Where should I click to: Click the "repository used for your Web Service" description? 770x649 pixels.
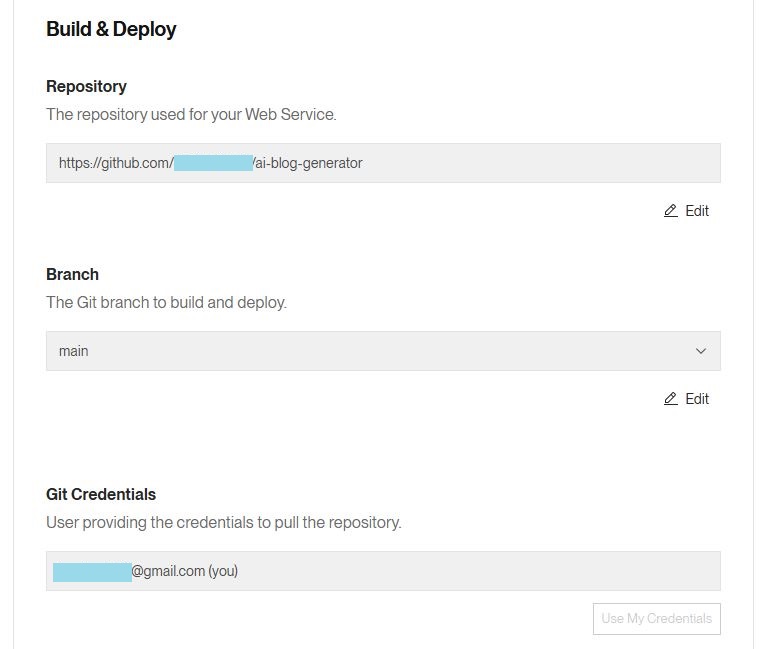(191, 115)
